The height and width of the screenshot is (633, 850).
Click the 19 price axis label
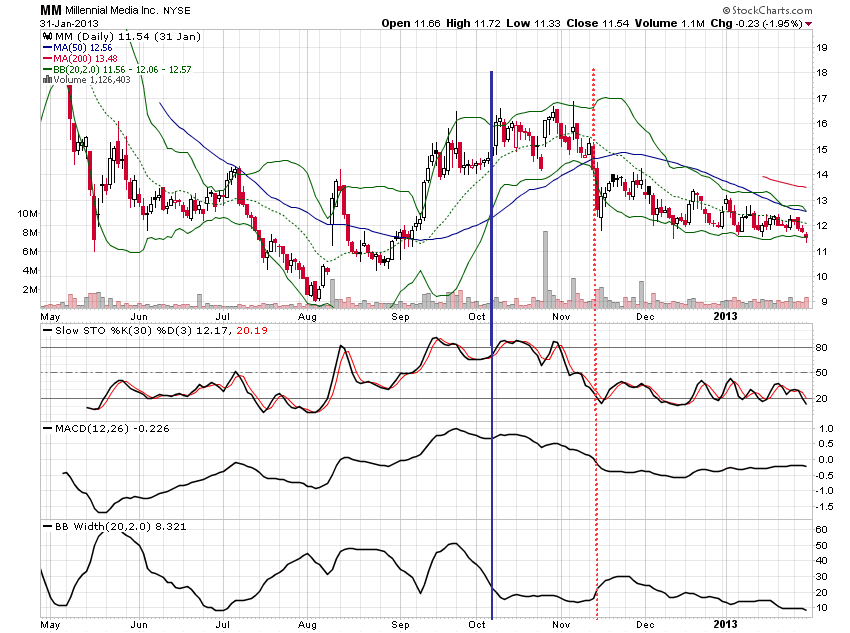pos(822,47)
